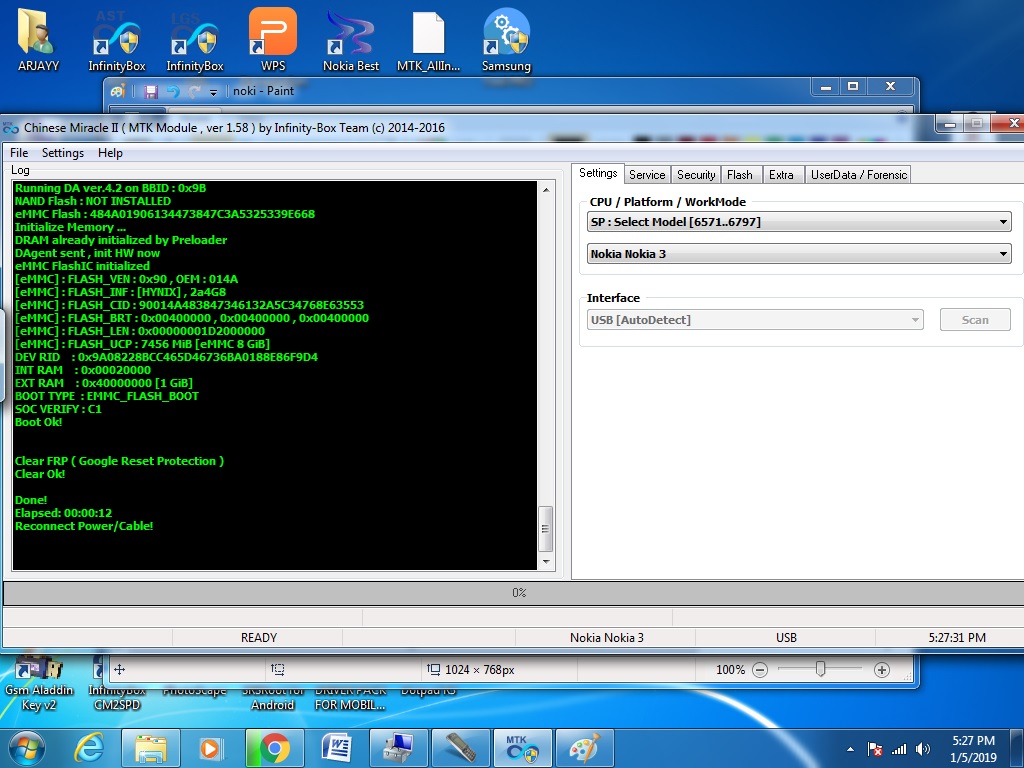
Task: Open Windows Explorer from the taskbar
Action: 150,748
